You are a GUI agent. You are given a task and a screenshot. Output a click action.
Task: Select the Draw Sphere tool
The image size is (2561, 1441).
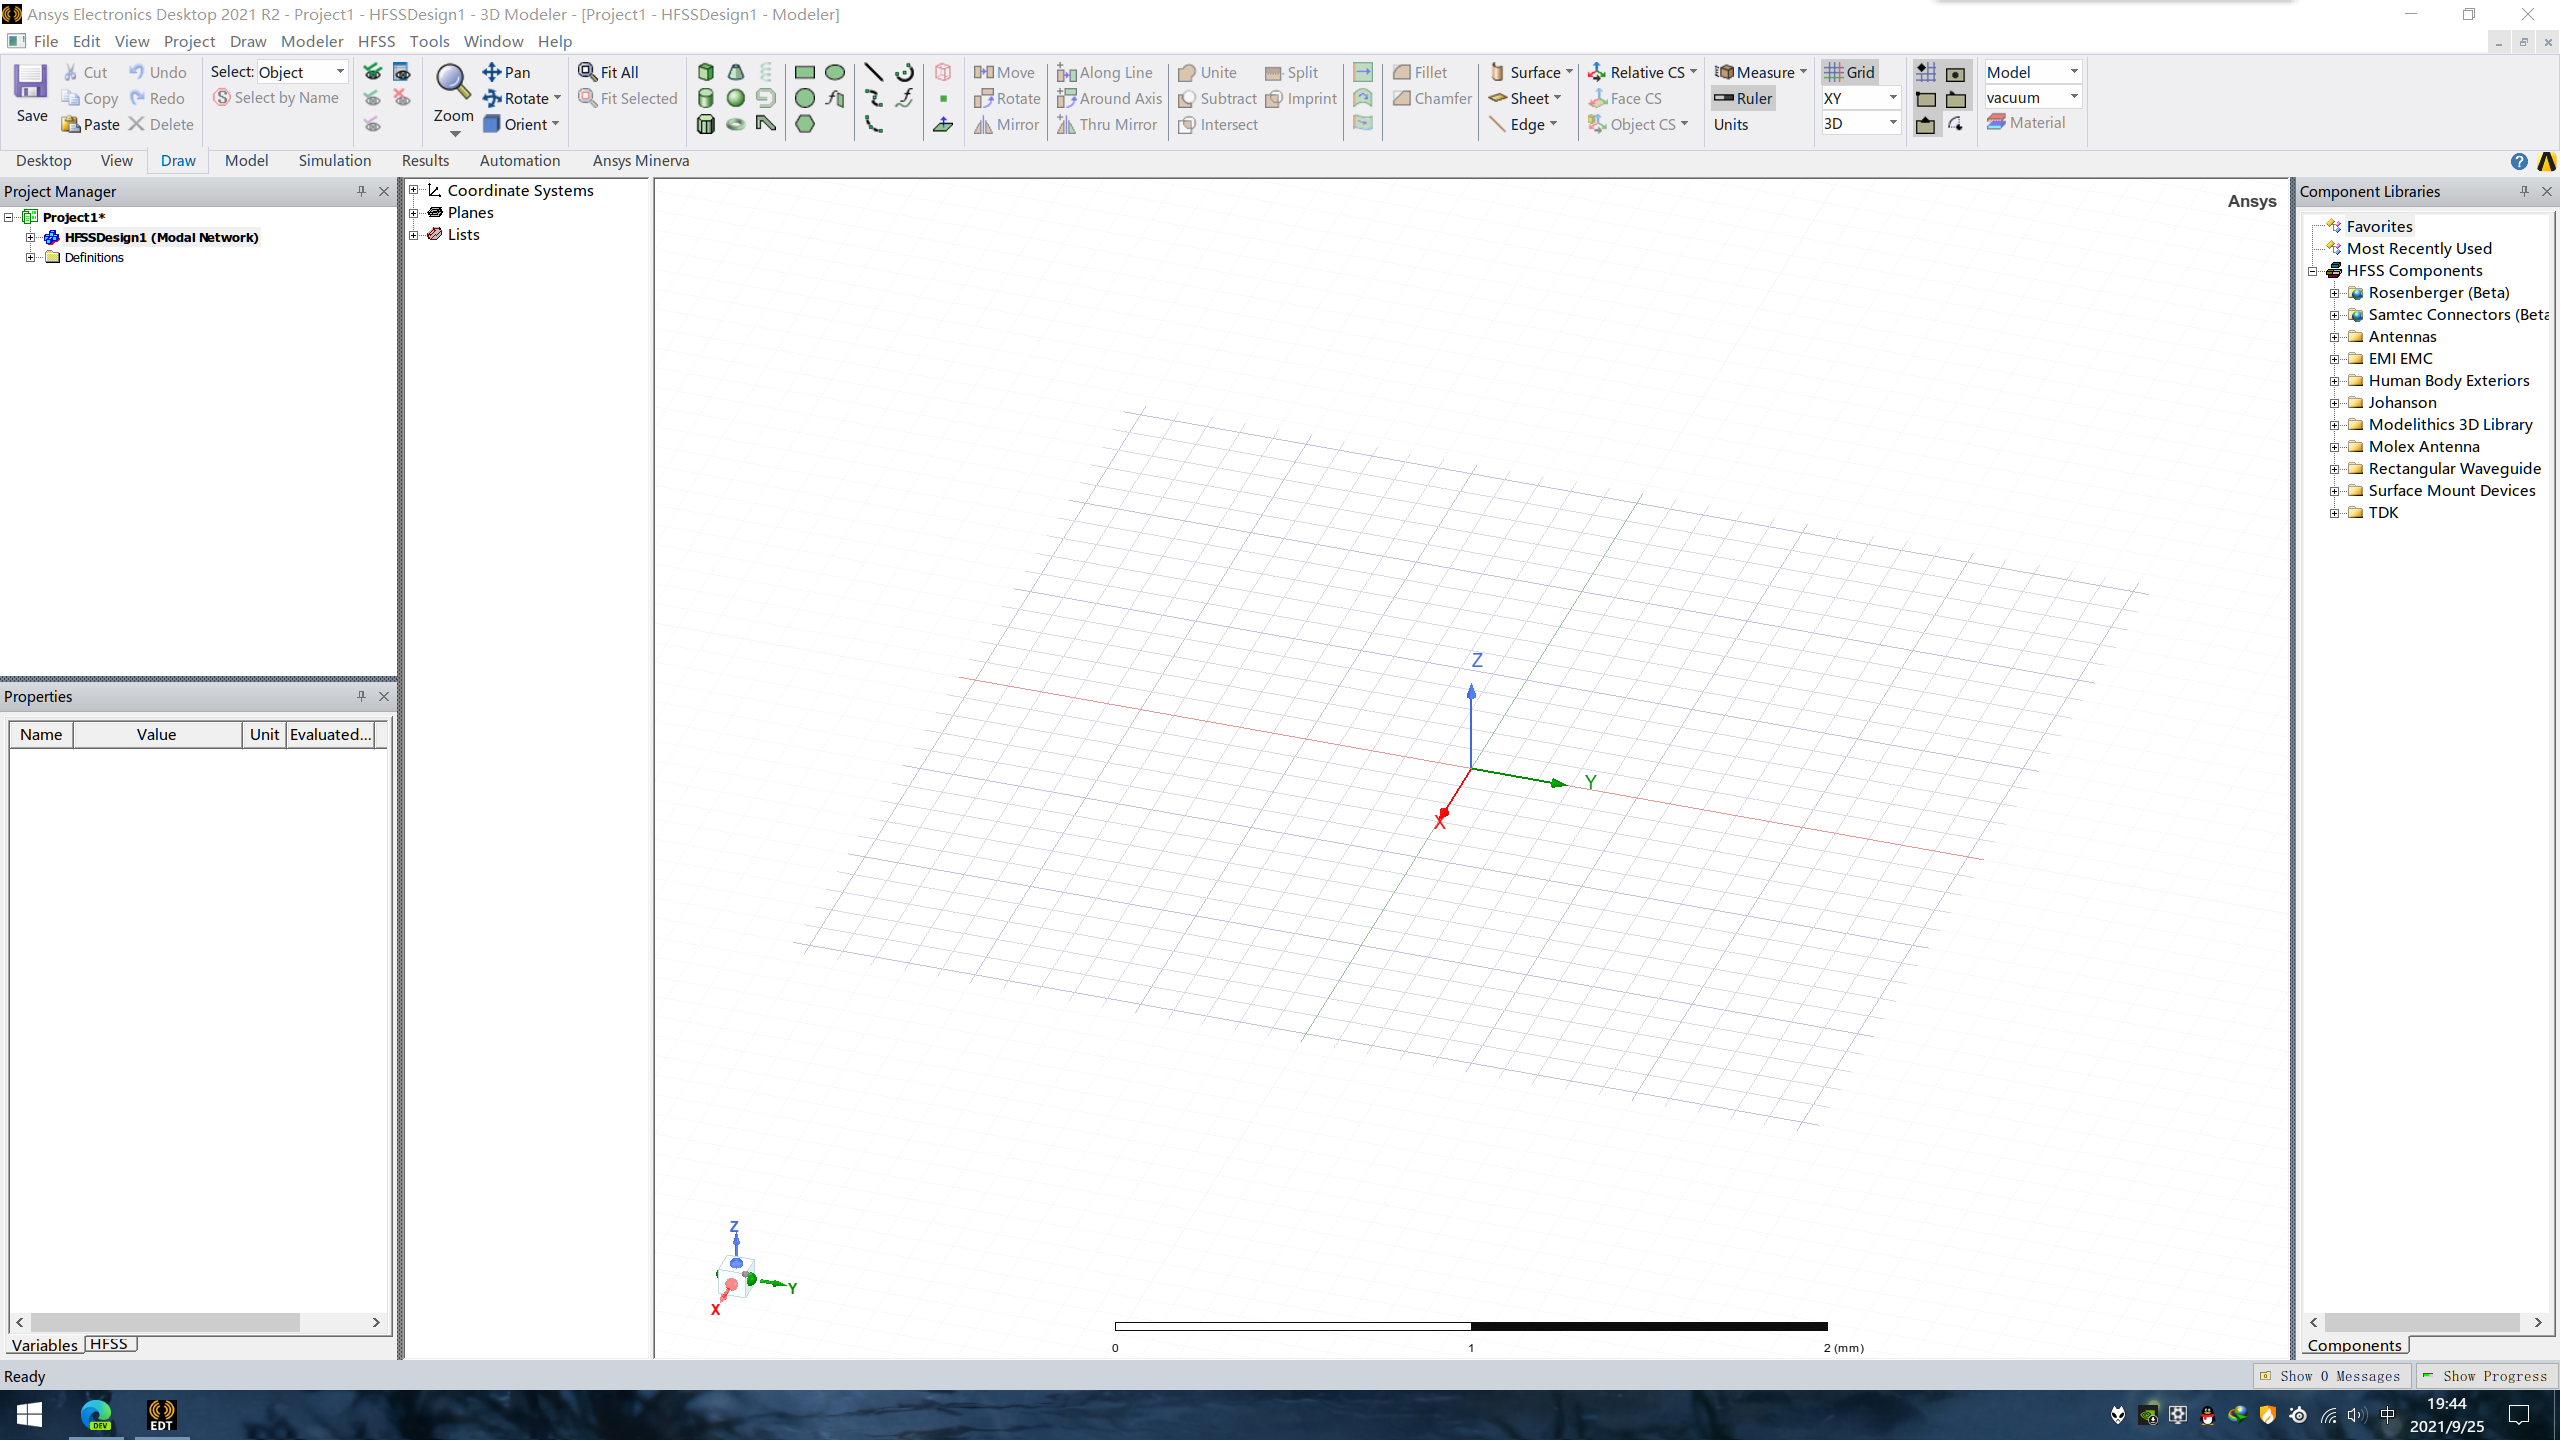pyautogui.click(x=735, y=98)
